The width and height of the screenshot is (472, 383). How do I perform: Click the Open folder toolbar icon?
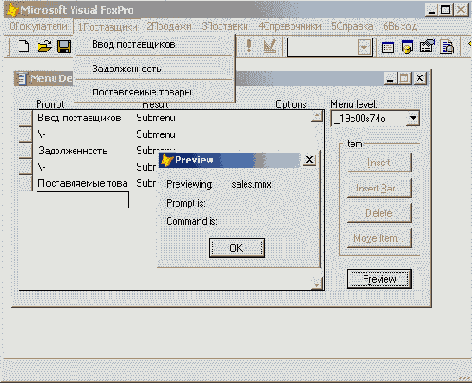[45, 46]
